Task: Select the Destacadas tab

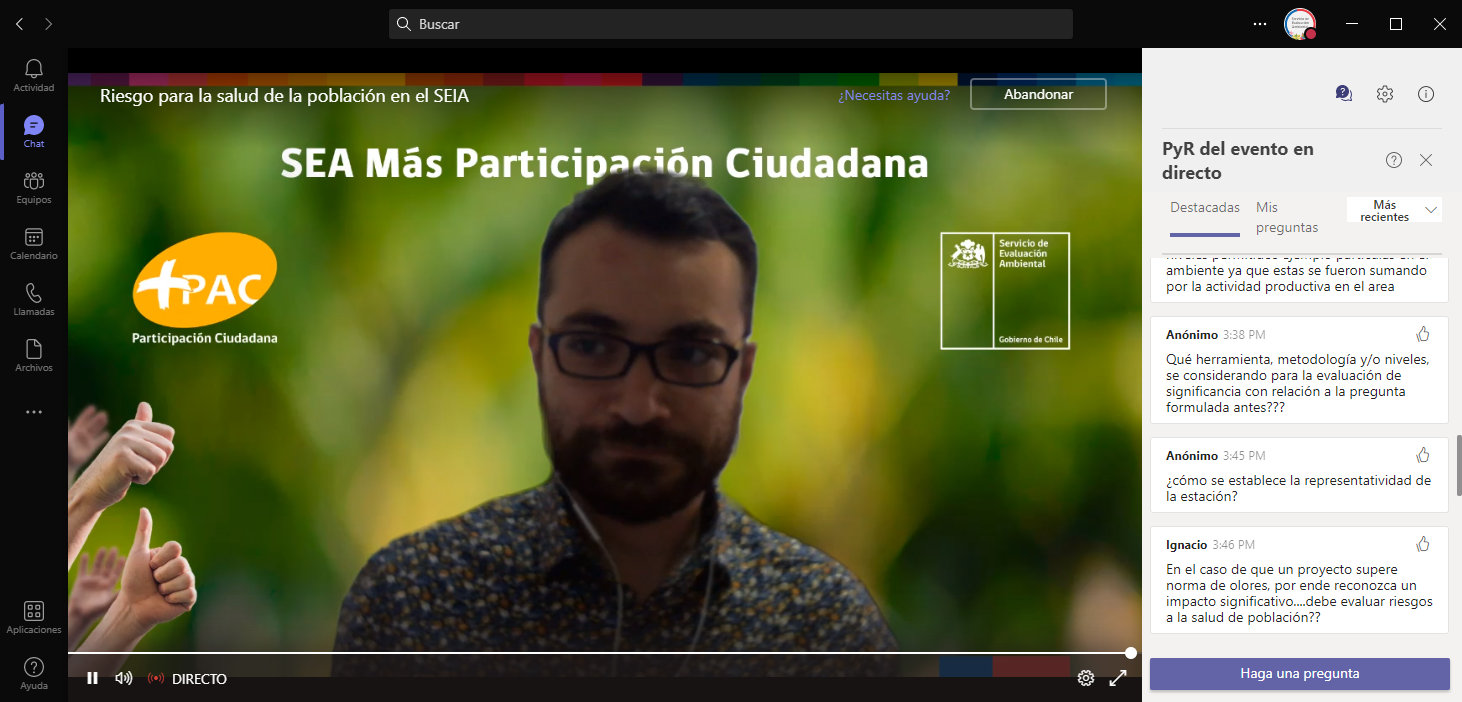Action: 1204,208
